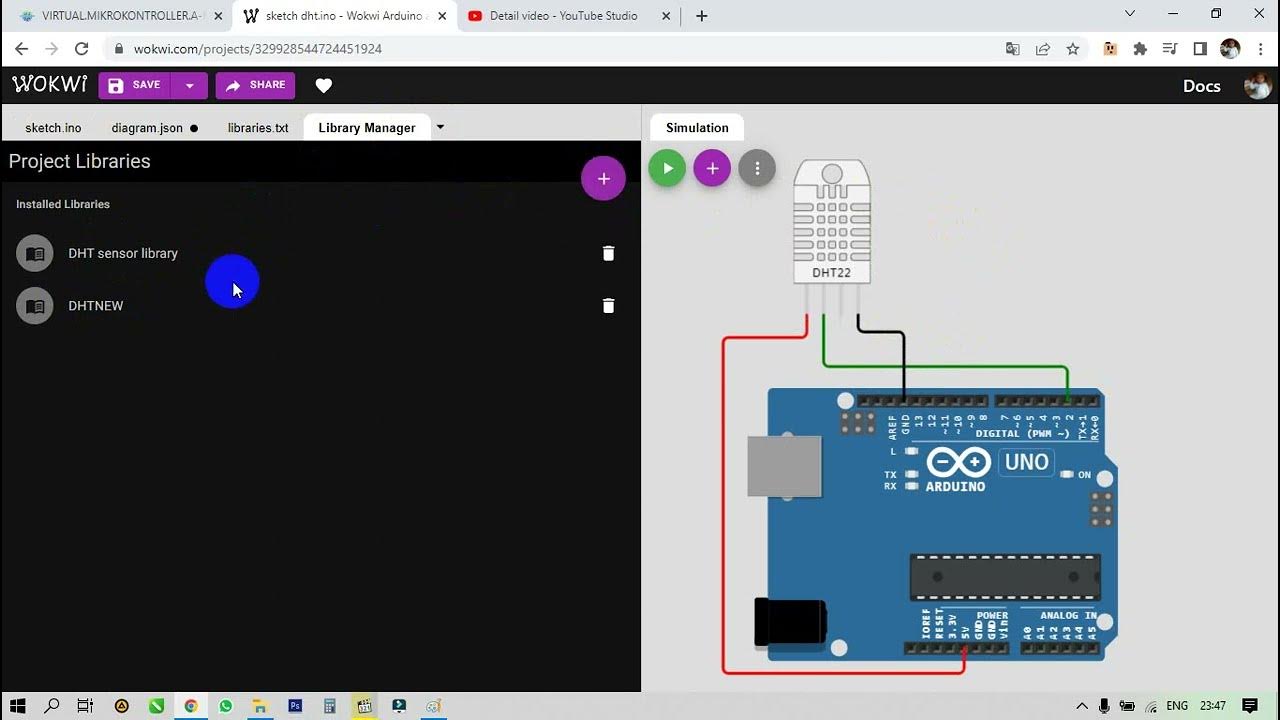Share this page from the address bar

(x=1042, y=48)
